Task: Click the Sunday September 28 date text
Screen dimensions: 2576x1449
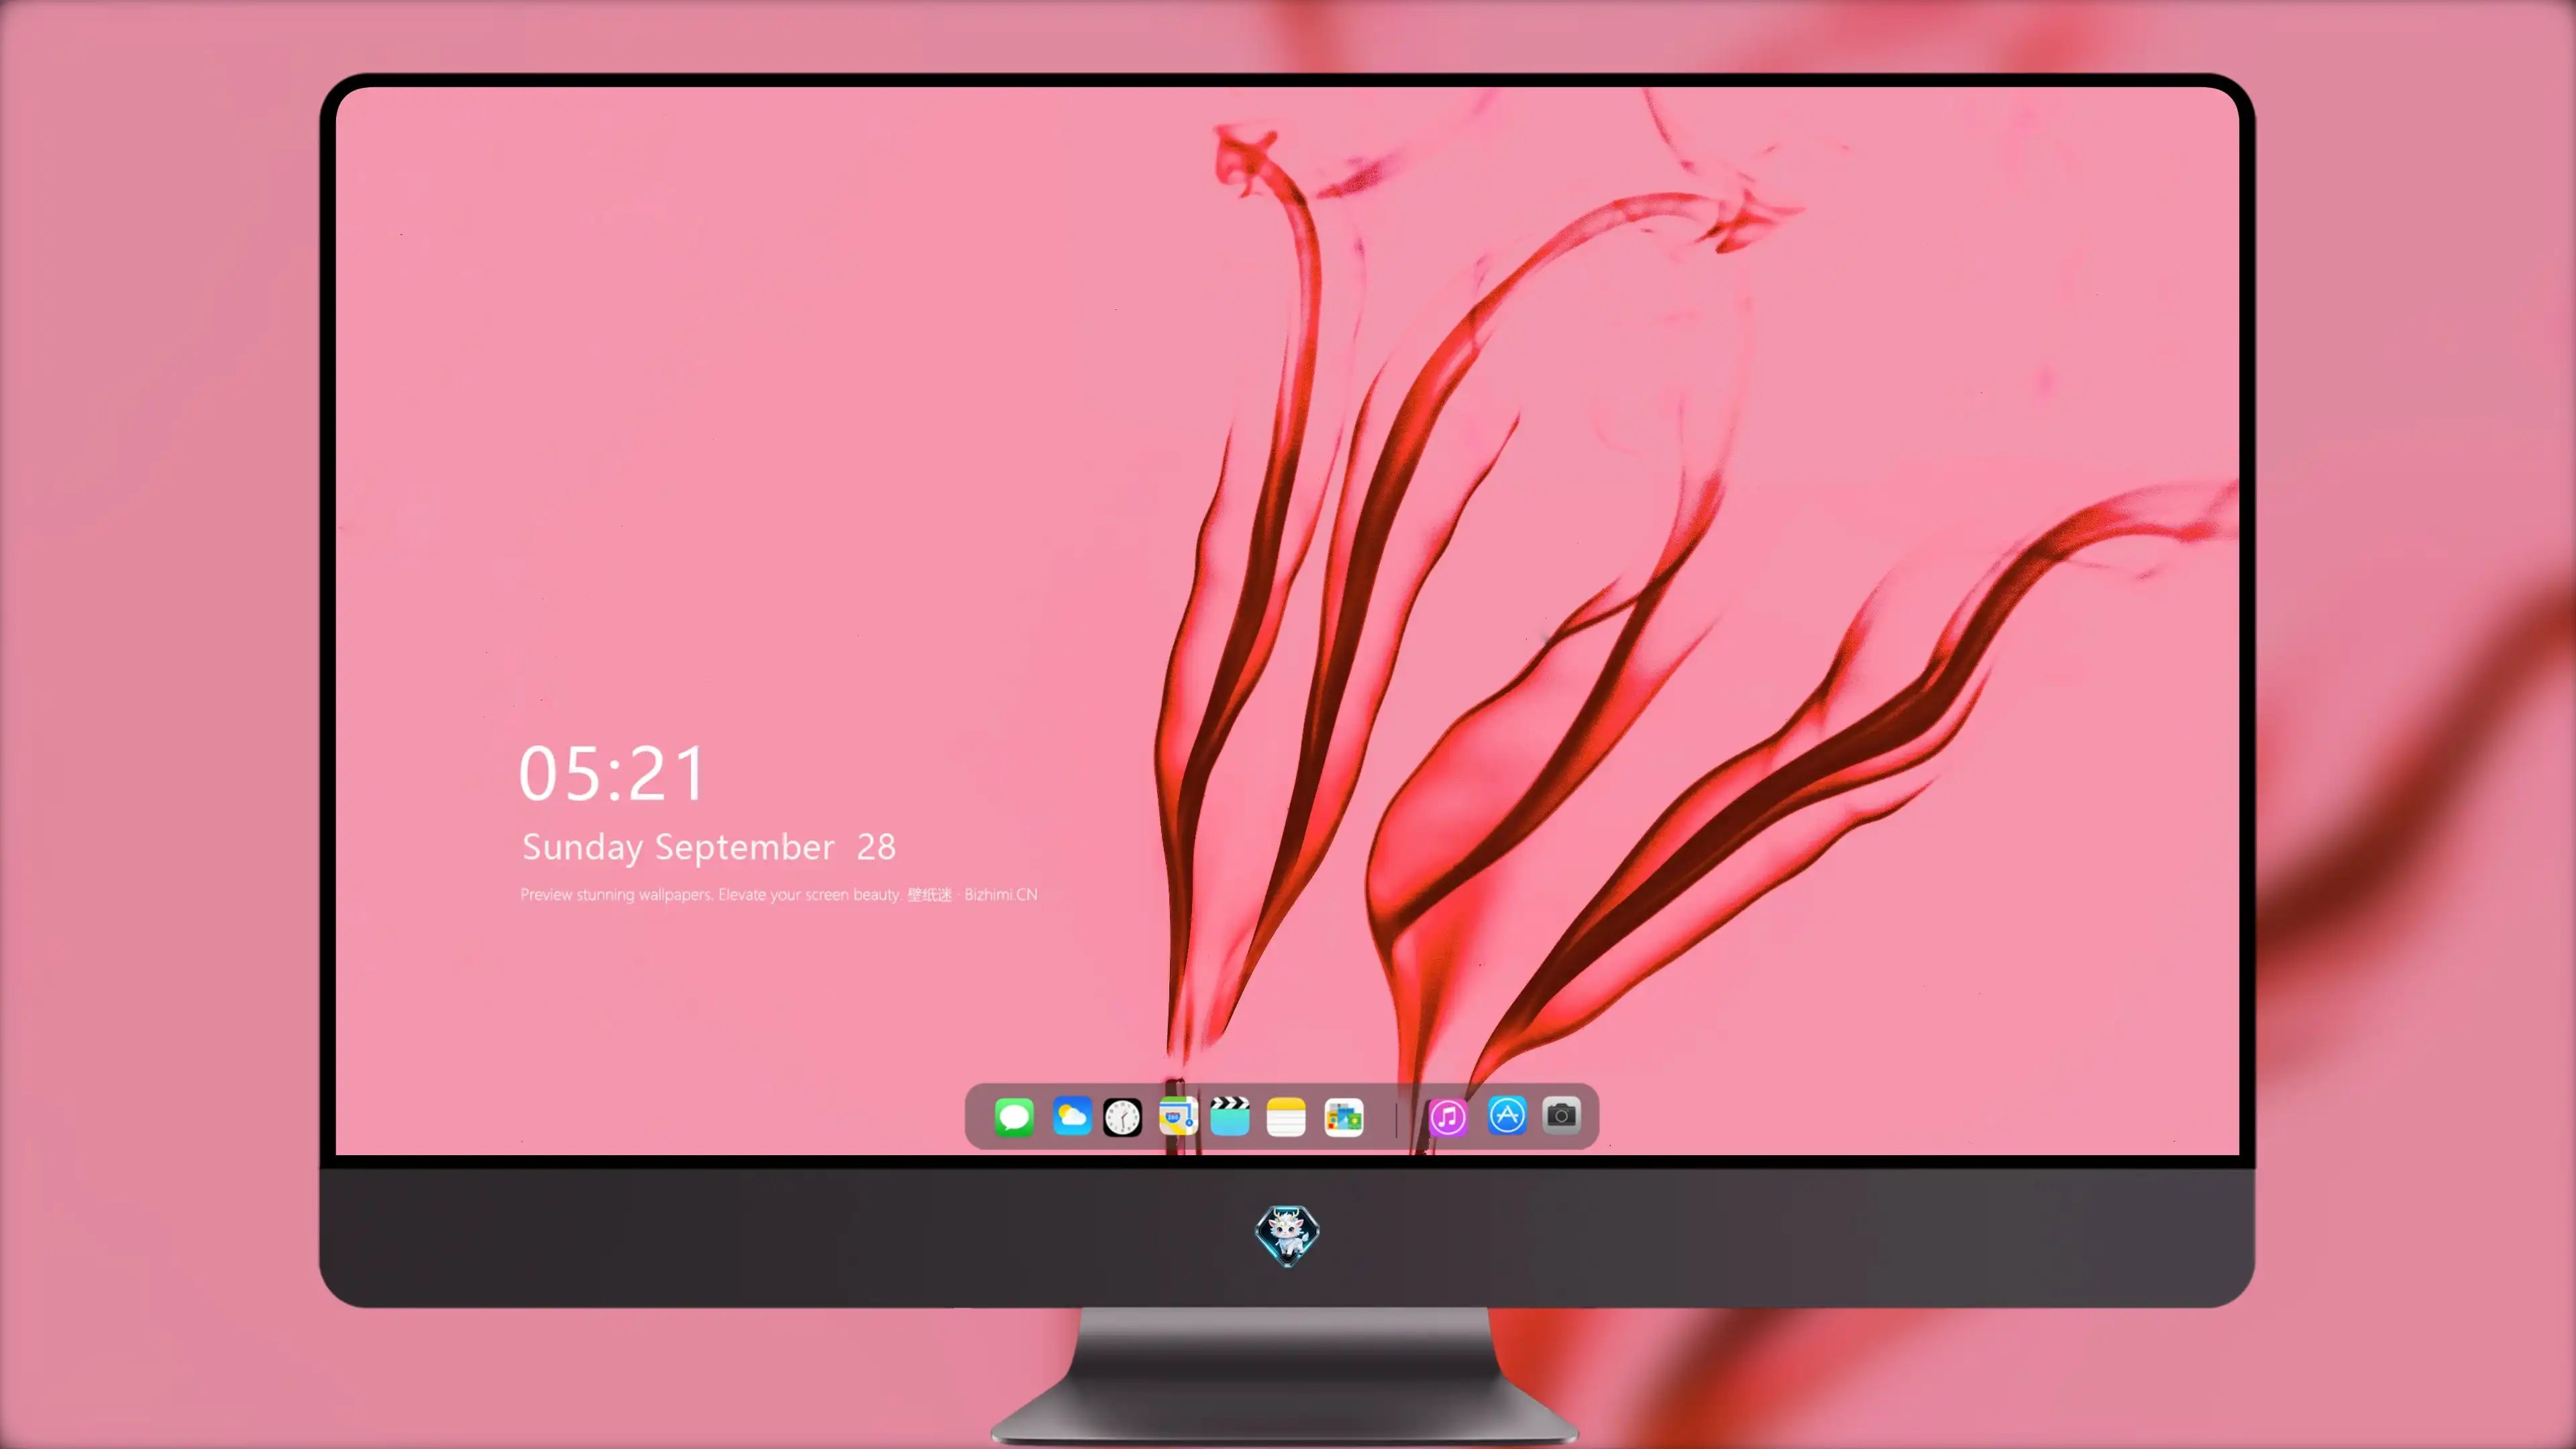Action: pos(708,847)
